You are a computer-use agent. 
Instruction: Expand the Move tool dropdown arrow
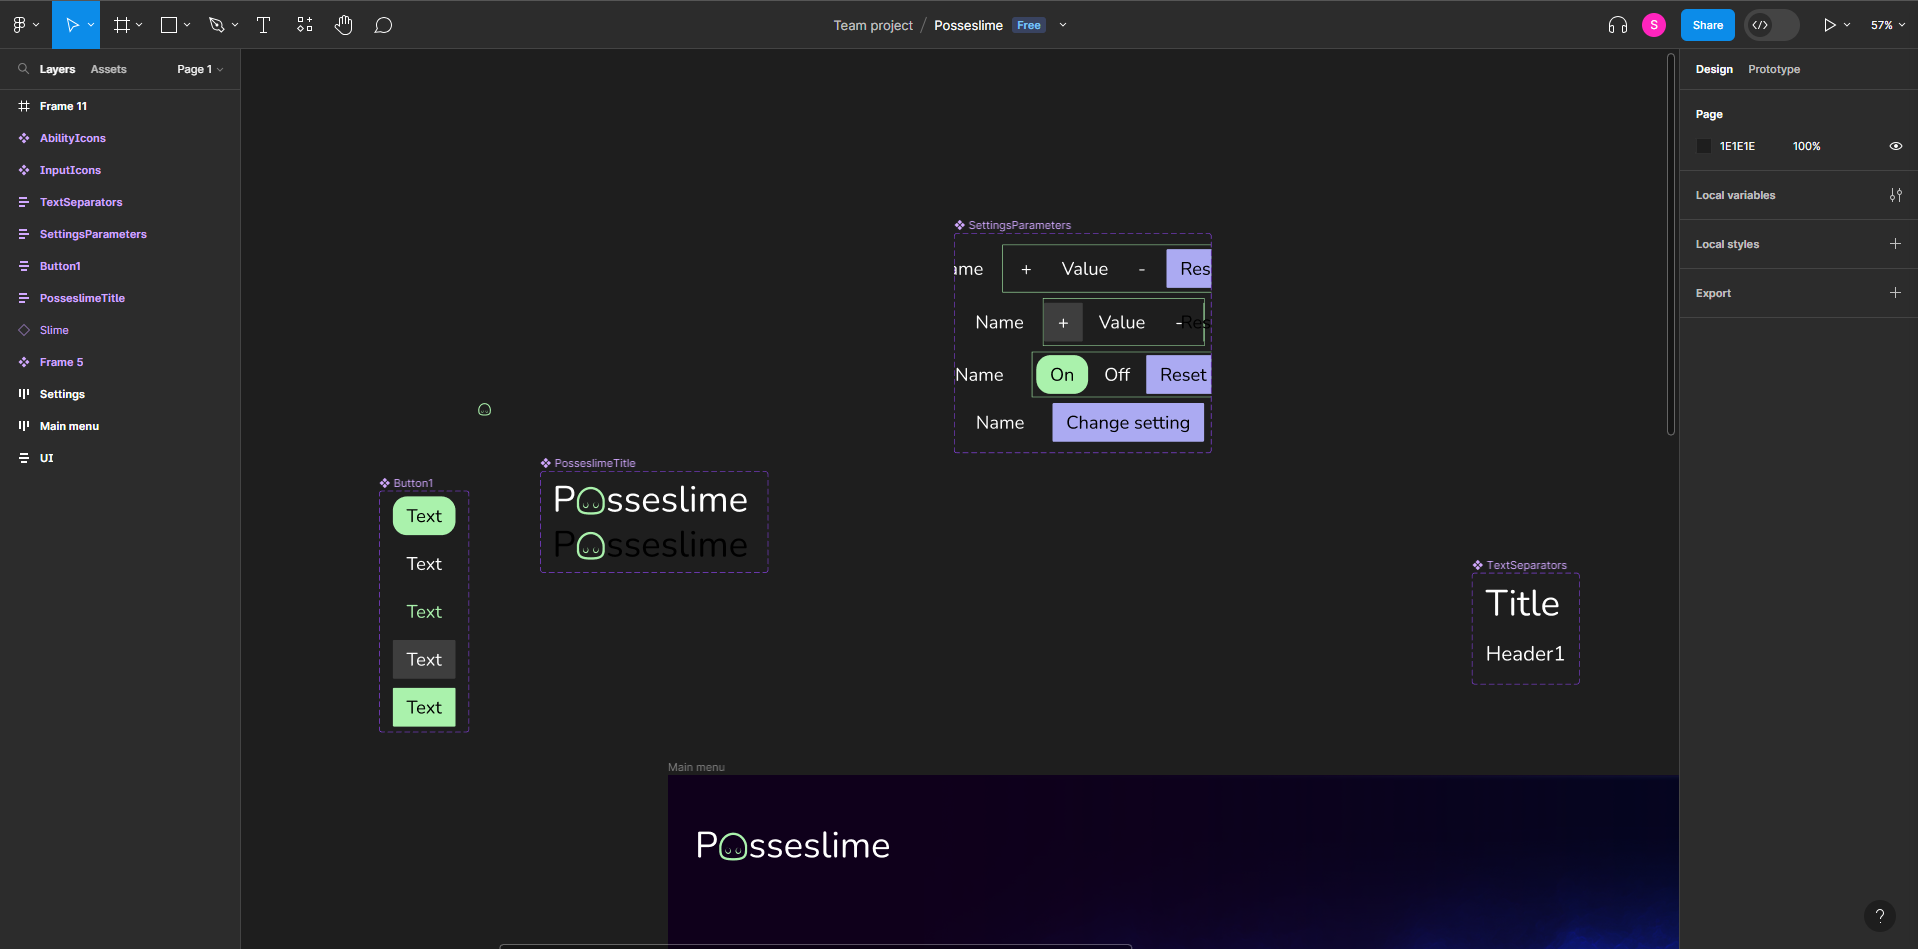[x=91, y=25]
